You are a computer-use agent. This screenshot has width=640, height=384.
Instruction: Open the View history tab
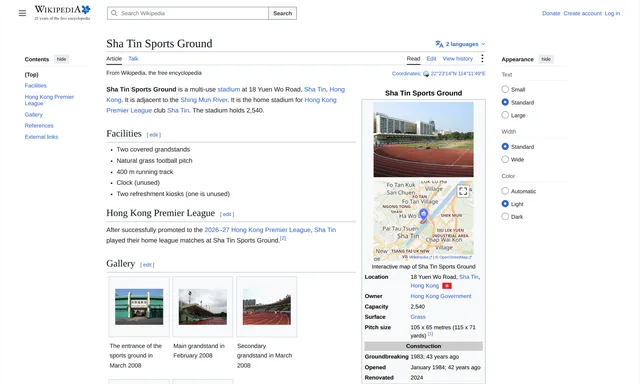(x=458, y=59)
